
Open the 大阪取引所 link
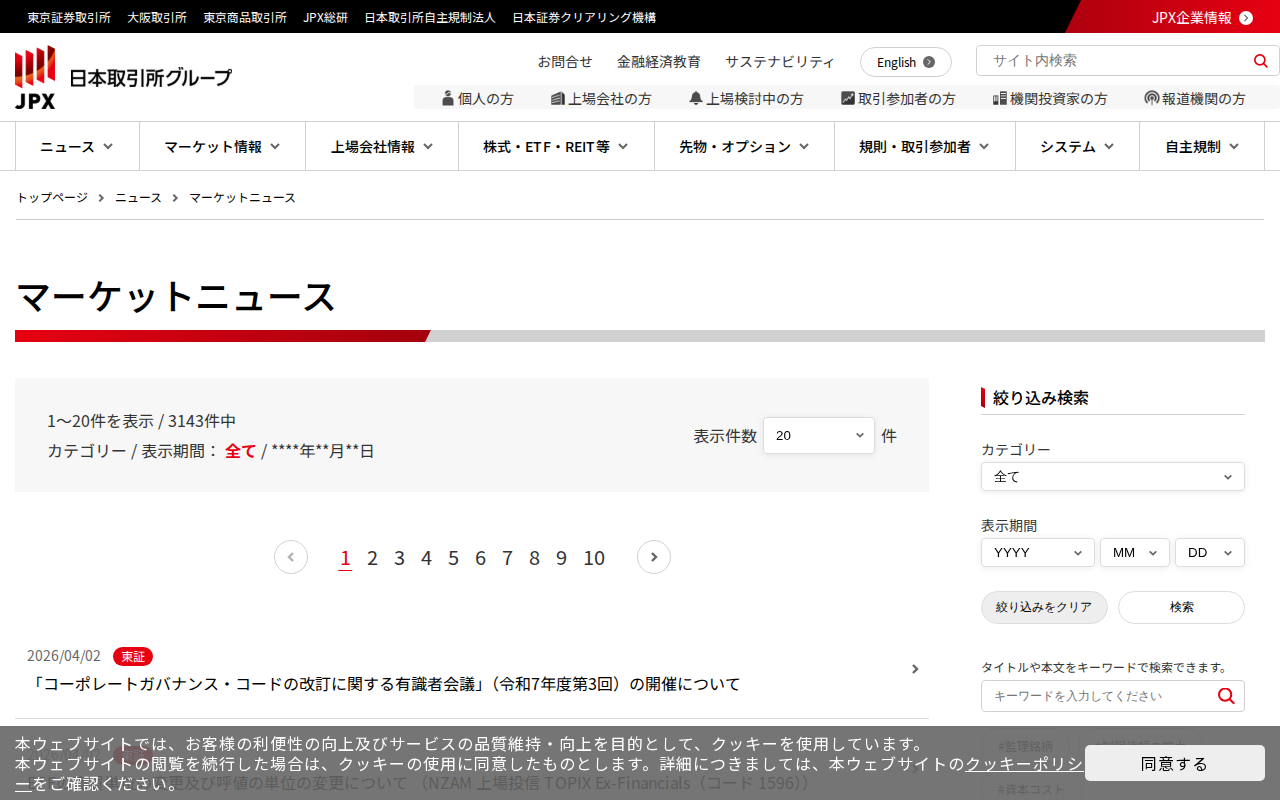point(157,17)
